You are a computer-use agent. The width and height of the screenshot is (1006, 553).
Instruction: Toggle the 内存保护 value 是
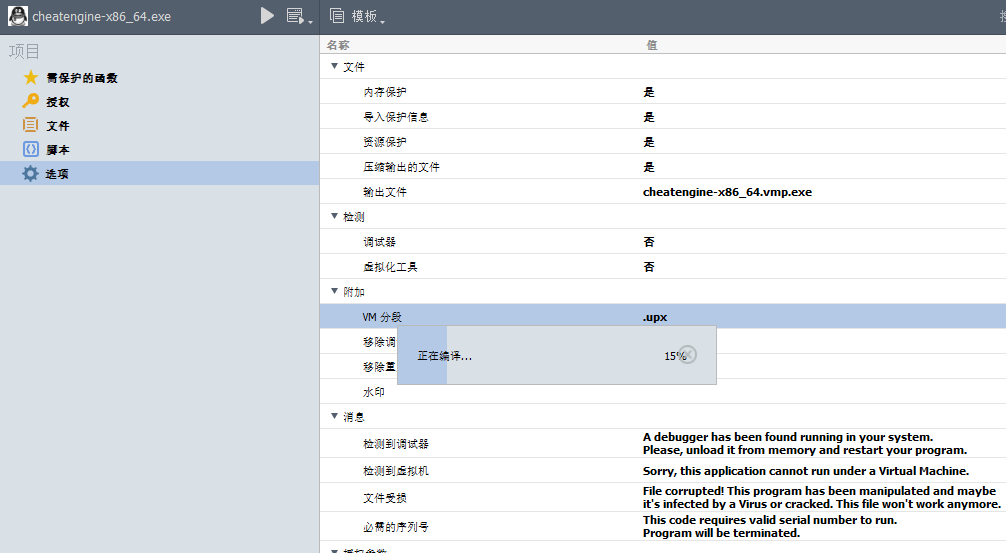[649, 92]
